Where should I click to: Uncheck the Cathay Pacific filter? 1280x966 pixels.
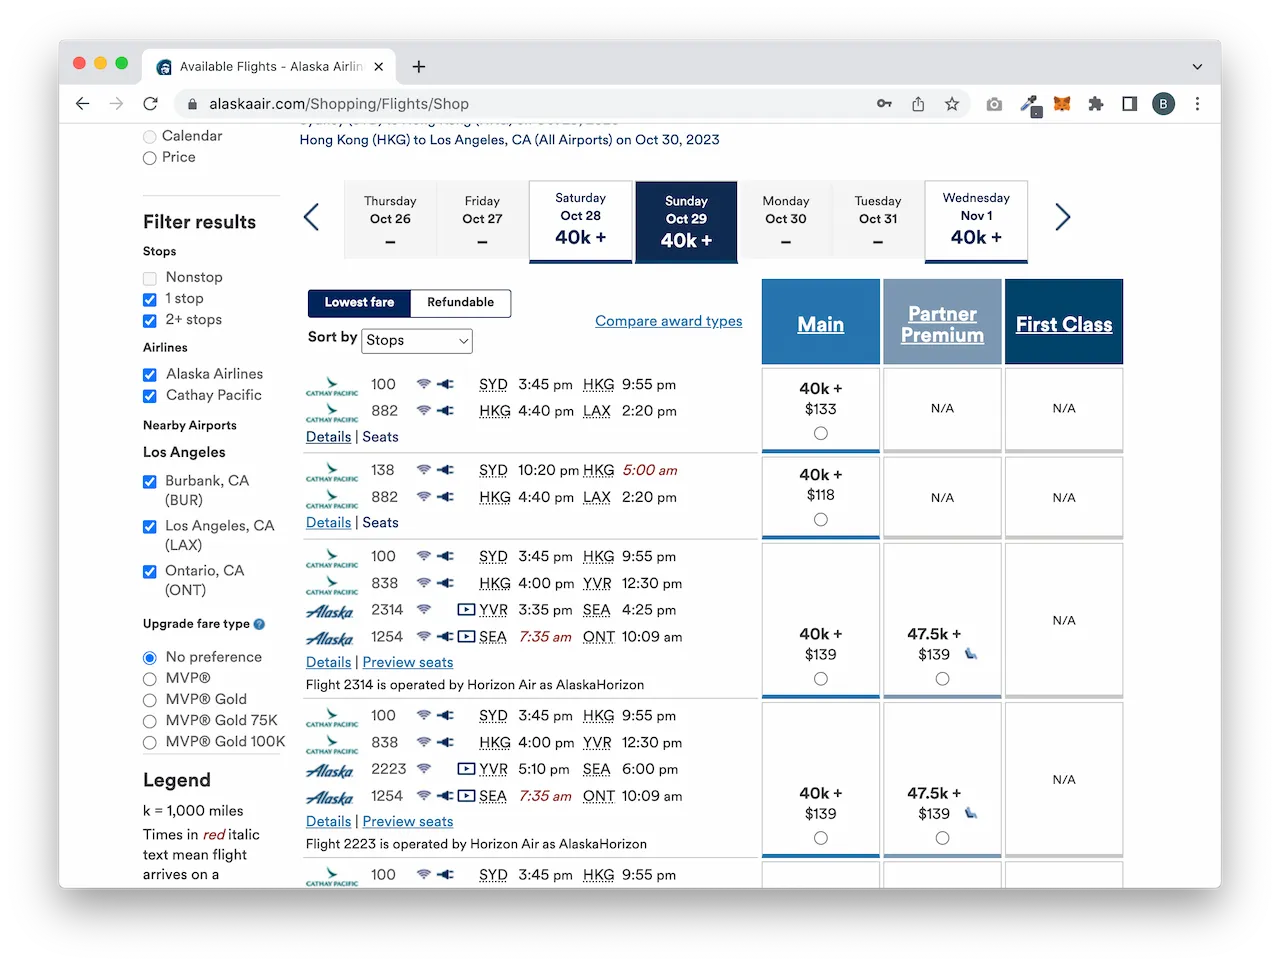click(150, 396)
